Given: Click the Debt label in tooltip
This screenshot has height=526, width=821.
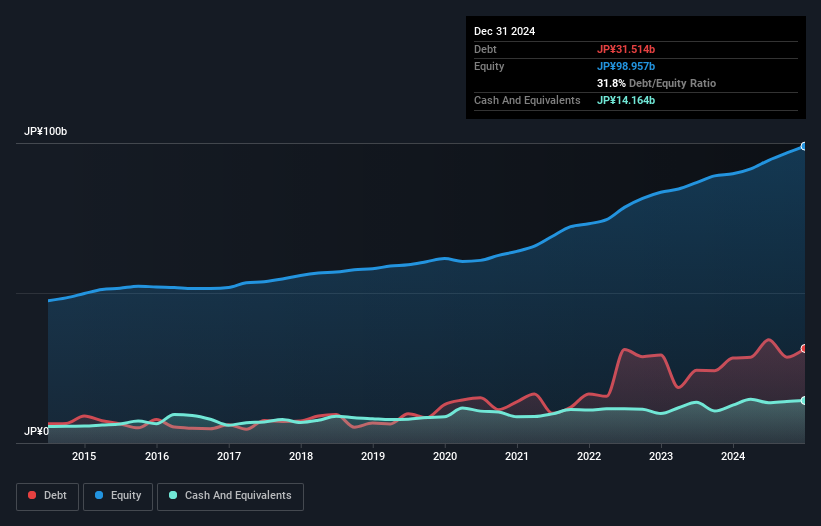Looking at the screenshot, I should (485, 49).
